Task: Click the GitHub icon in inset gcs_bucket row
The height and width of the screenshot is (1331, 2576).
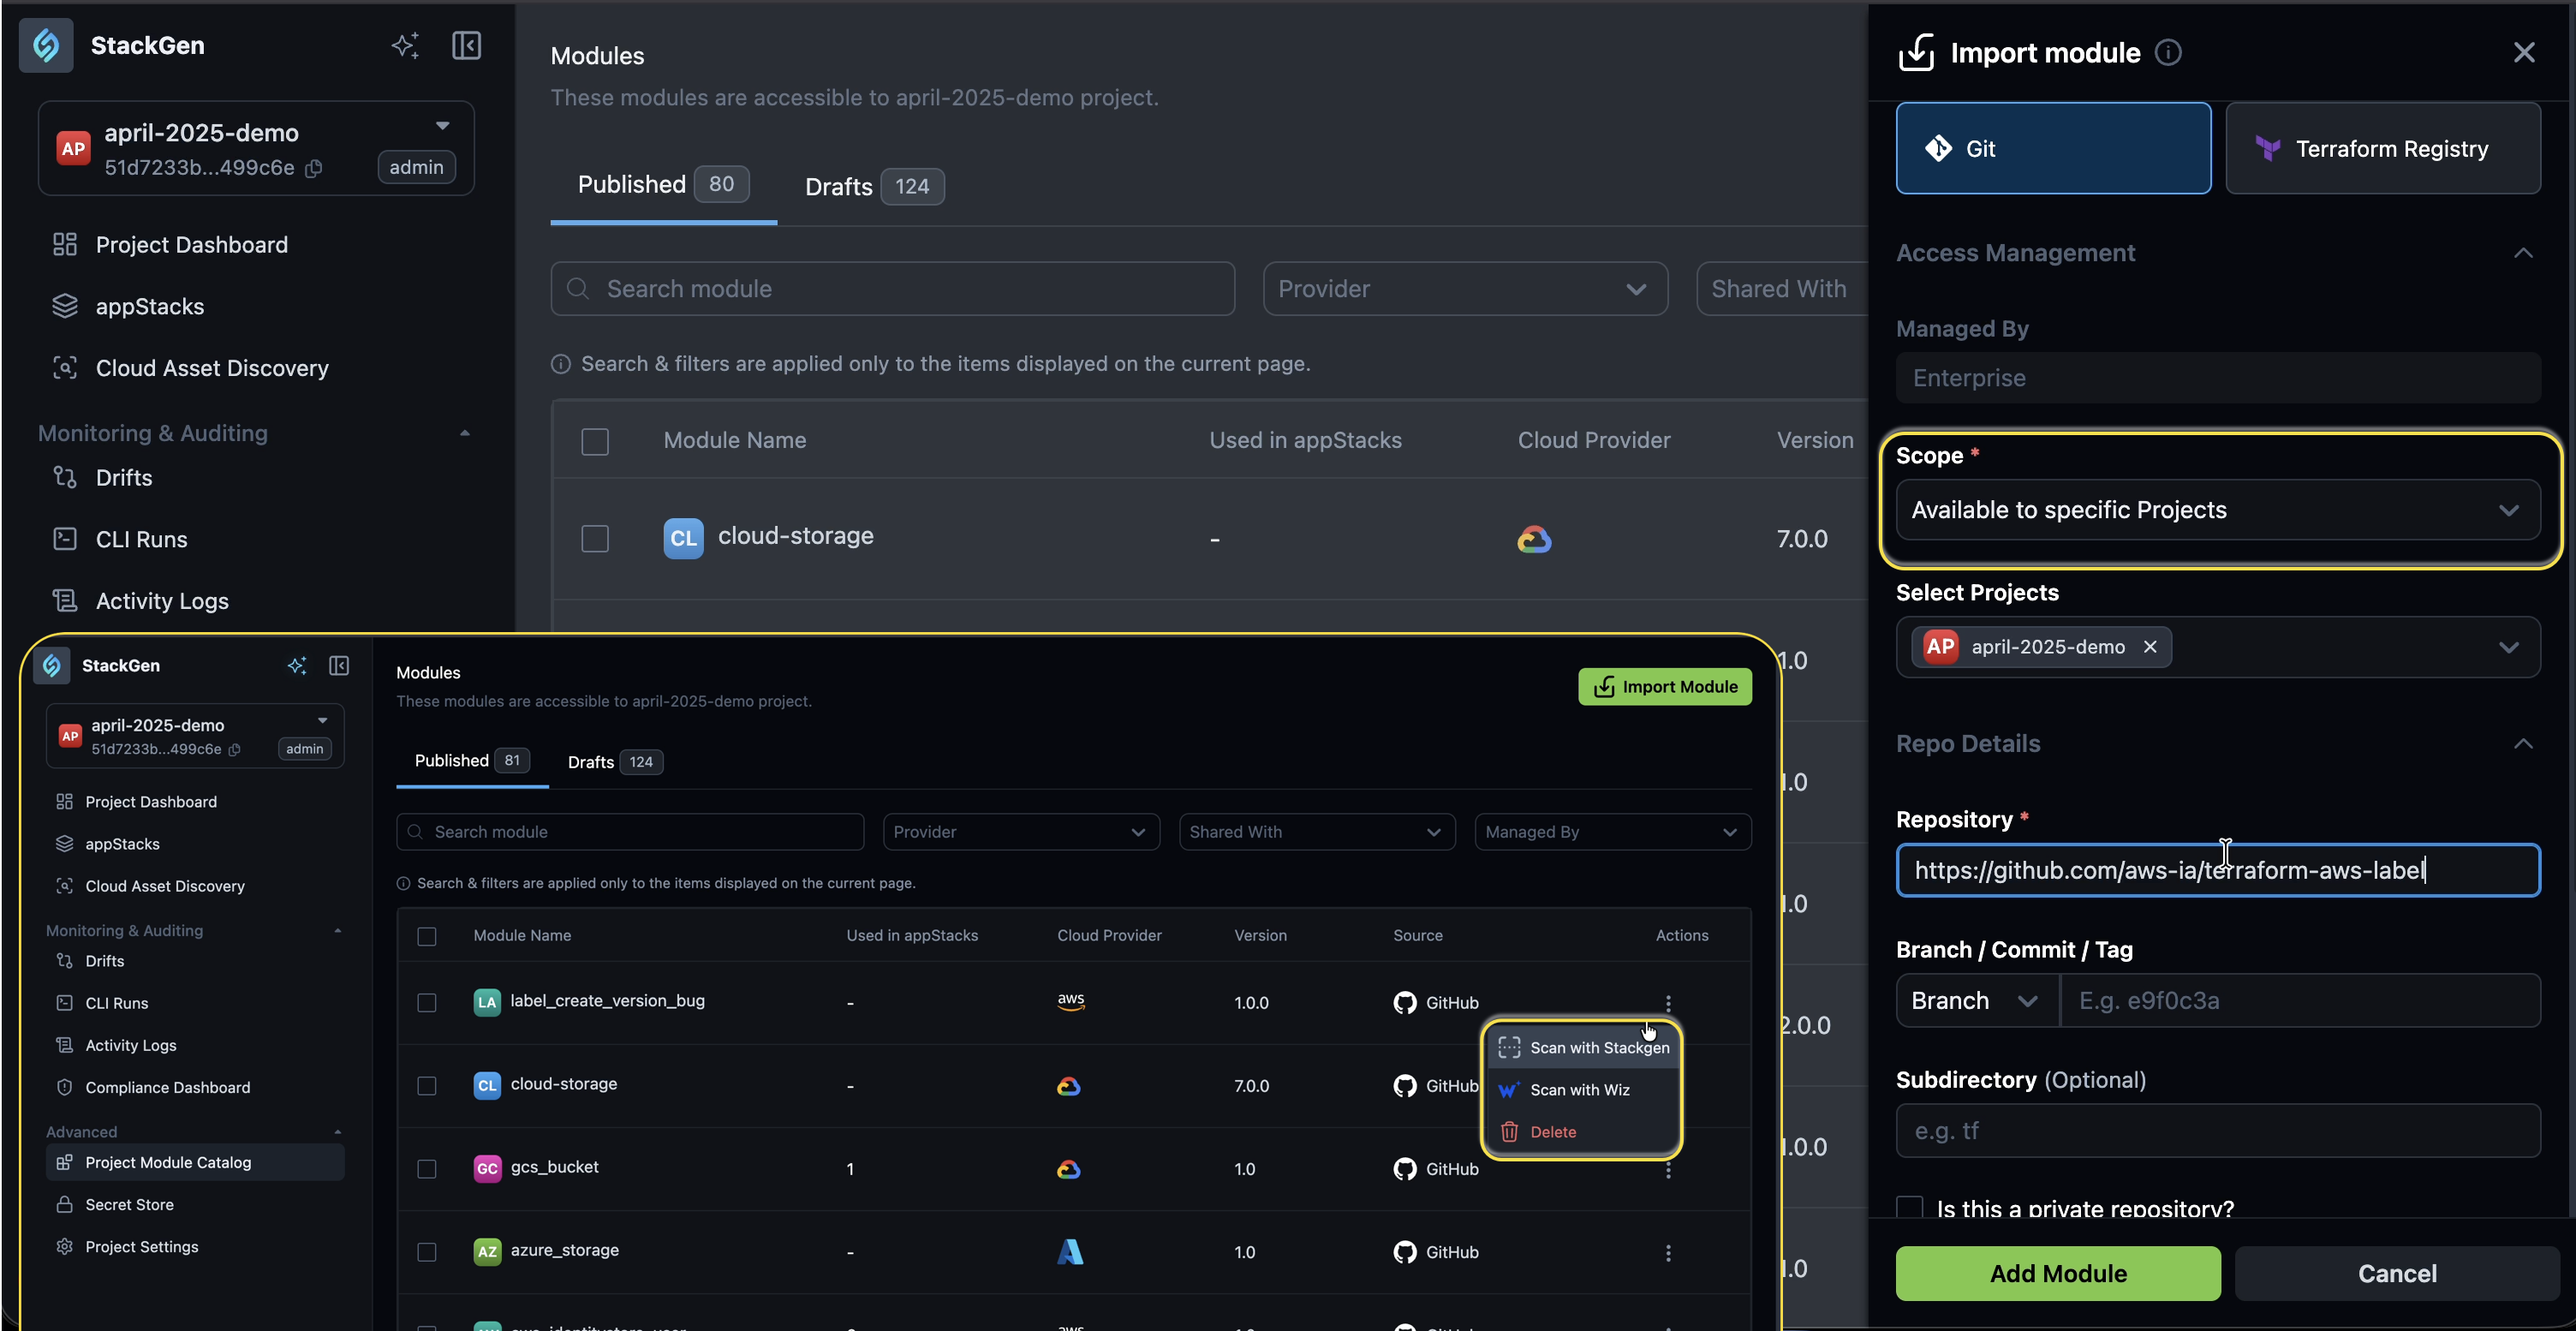Action: point(1405,1169)
